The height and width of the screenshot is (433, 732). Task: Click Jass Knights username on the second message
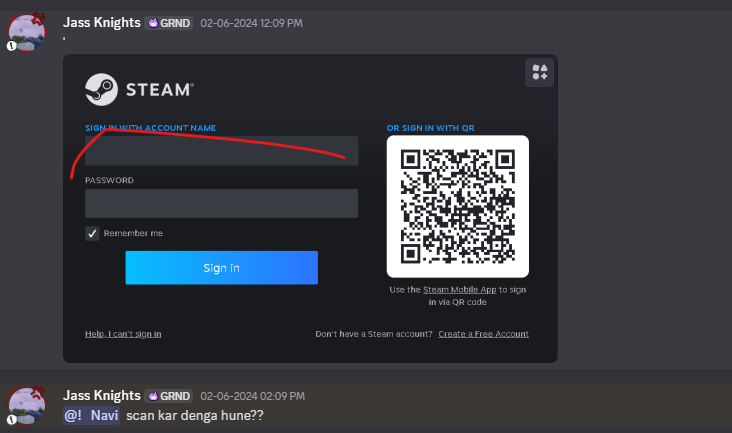click(102, 396)
